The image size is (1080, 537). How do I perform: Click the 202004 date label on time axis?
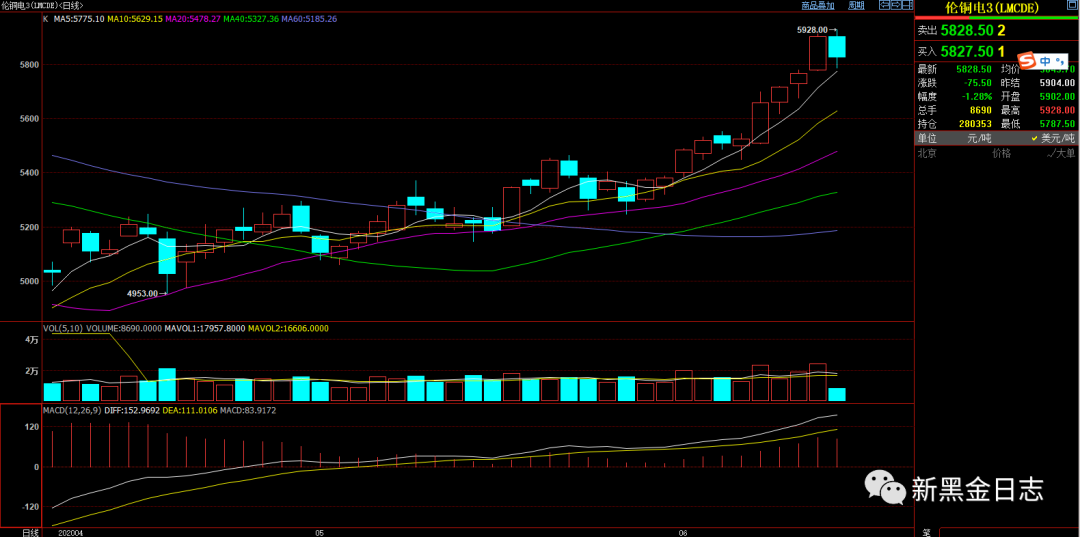[x=71, y=533]
